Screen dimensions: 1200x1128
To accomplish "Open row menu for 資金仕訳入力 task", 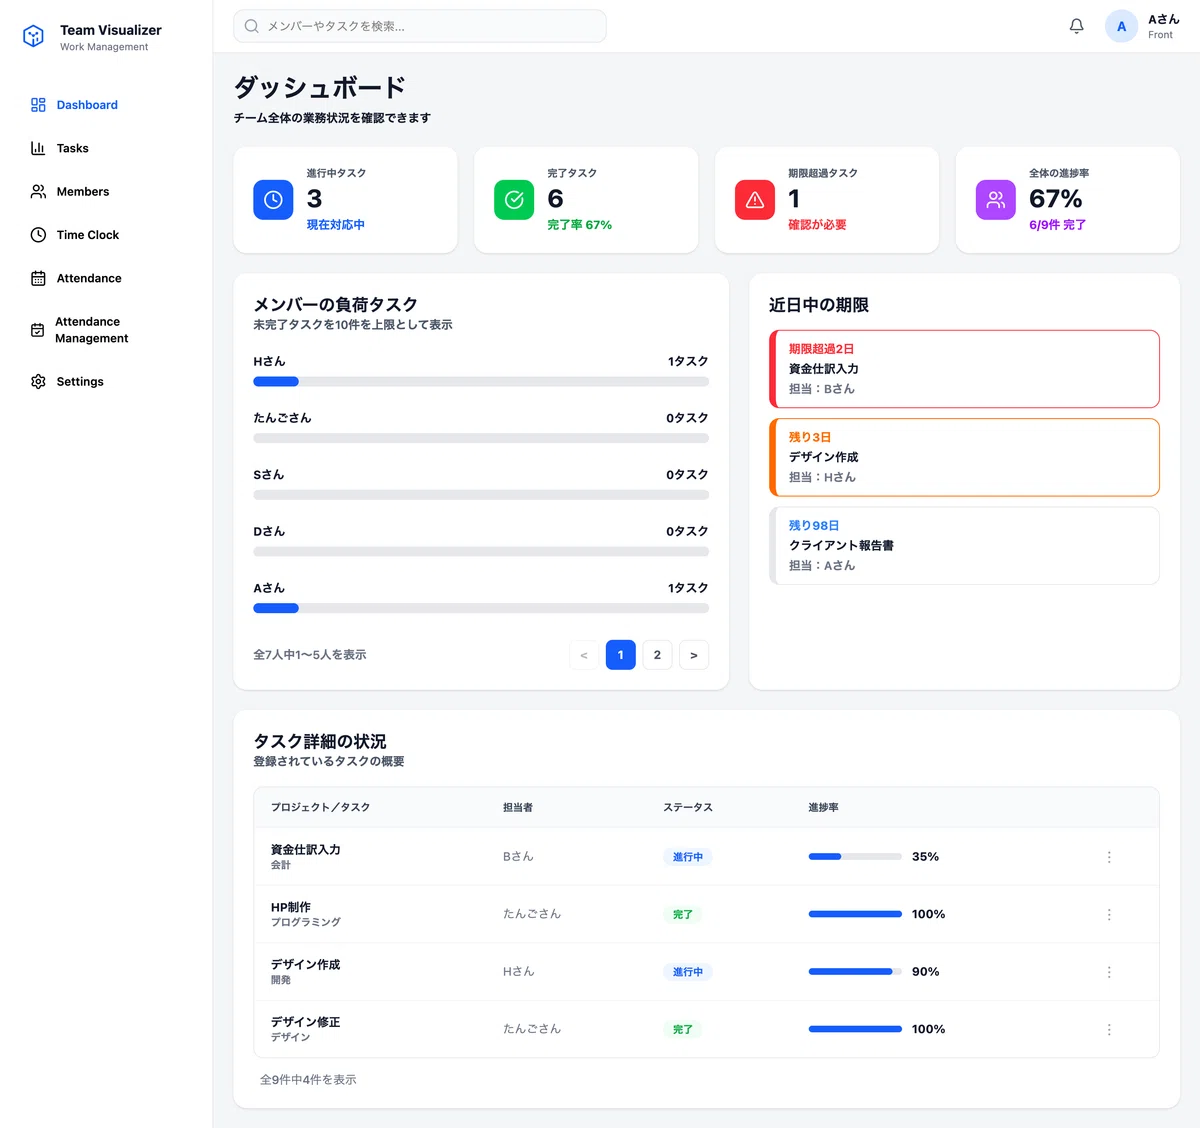I will pos(1109,857).
